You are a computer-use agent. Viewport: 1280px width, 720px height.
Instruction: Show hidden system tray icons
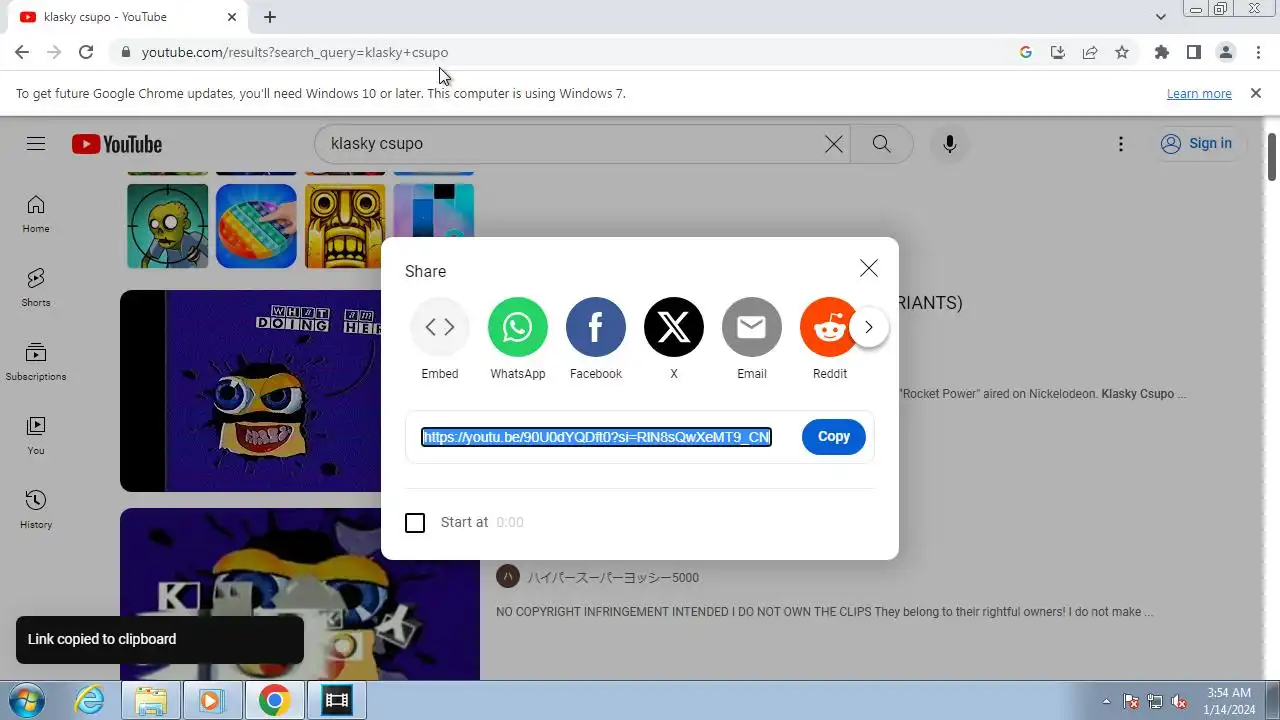[1106, 701]
